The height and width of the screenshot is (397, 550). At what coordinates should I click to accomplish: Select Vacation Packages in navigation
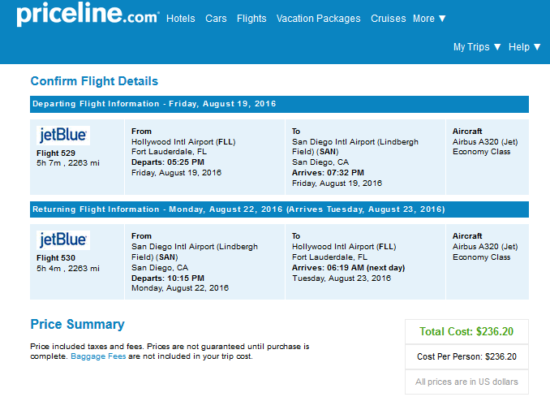click(x=318, y=18)
